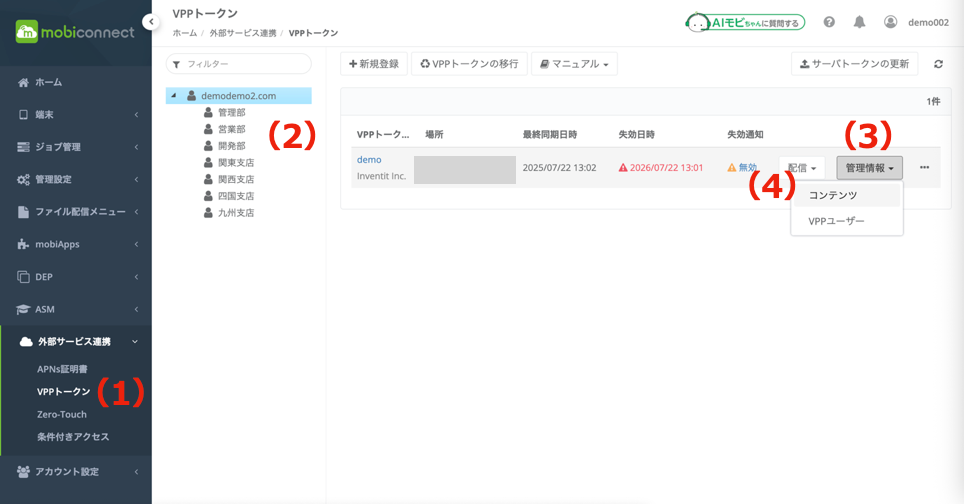
Task: Click the user account avatar icon
Action: [x=890, y=22]
